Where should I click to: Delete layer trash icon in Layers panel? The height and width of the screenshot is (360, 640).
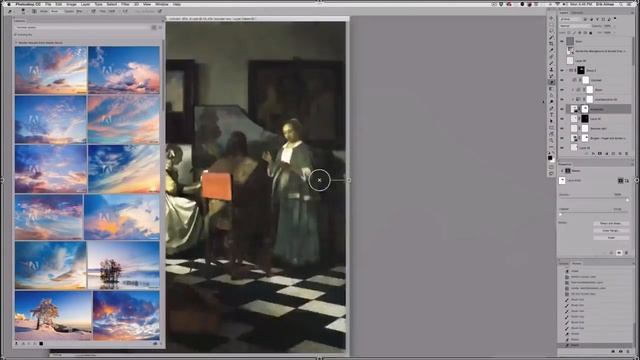[x=627, y=153]
